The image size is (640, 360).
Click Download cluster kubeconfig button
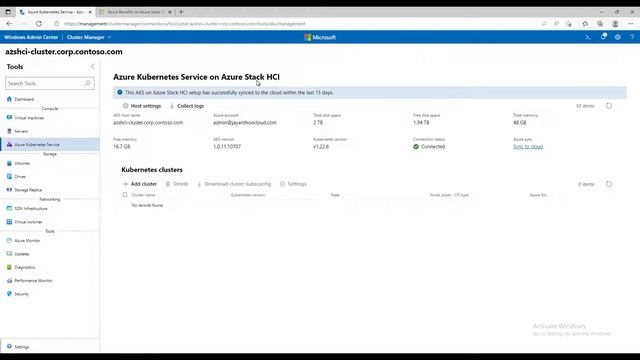(x=234, y=184)
